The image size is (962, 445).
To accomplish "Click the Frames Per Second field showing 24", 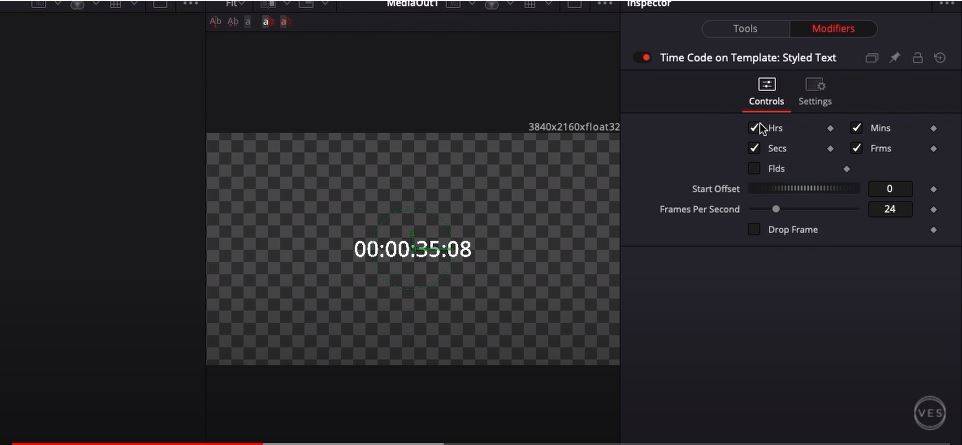I will tap(890, 209).
